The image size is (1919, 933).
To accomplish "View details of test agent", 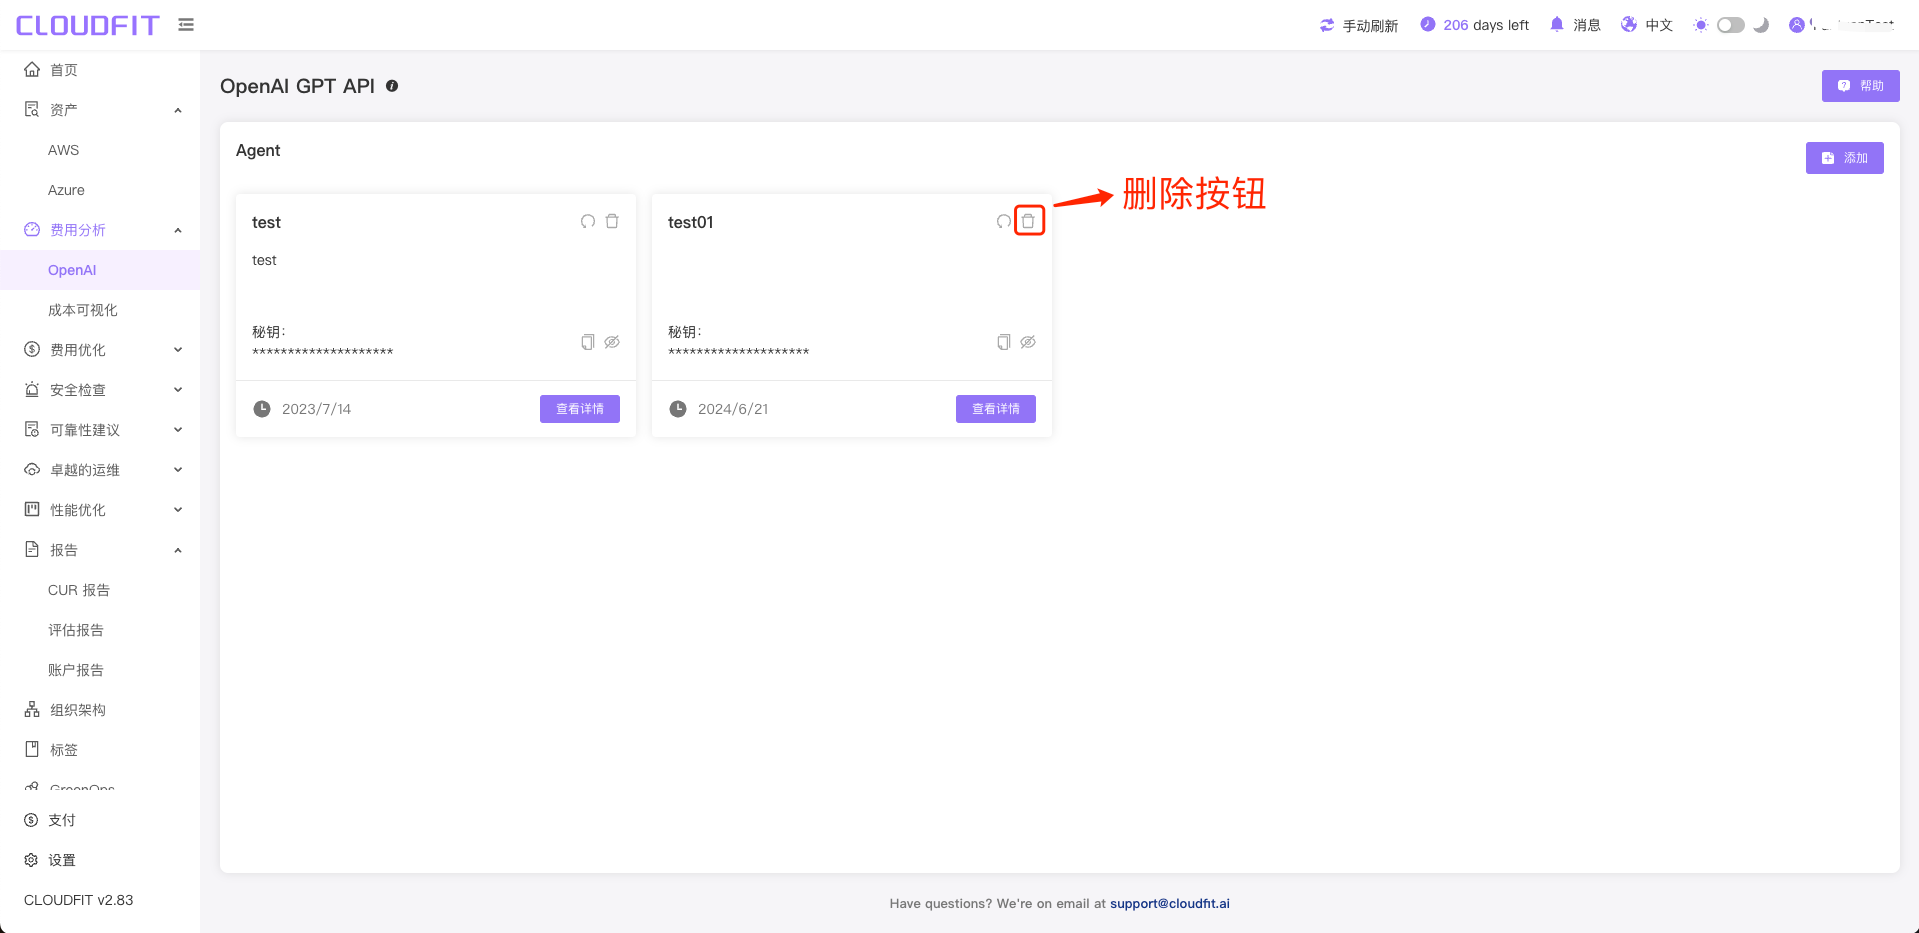I will (580, 409).
